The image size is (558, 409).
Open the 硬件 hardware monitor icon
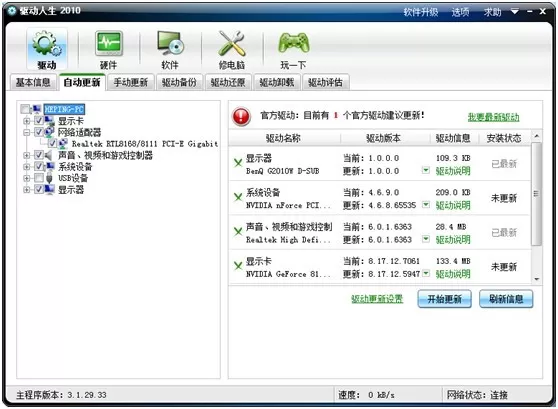click(x=109, y=49)
